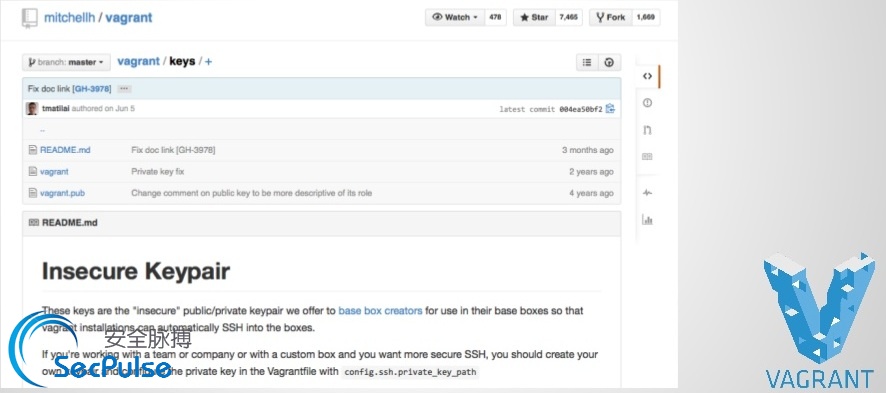
Task: Click the README.md panel header icon
Action: [x=33, y=222]
